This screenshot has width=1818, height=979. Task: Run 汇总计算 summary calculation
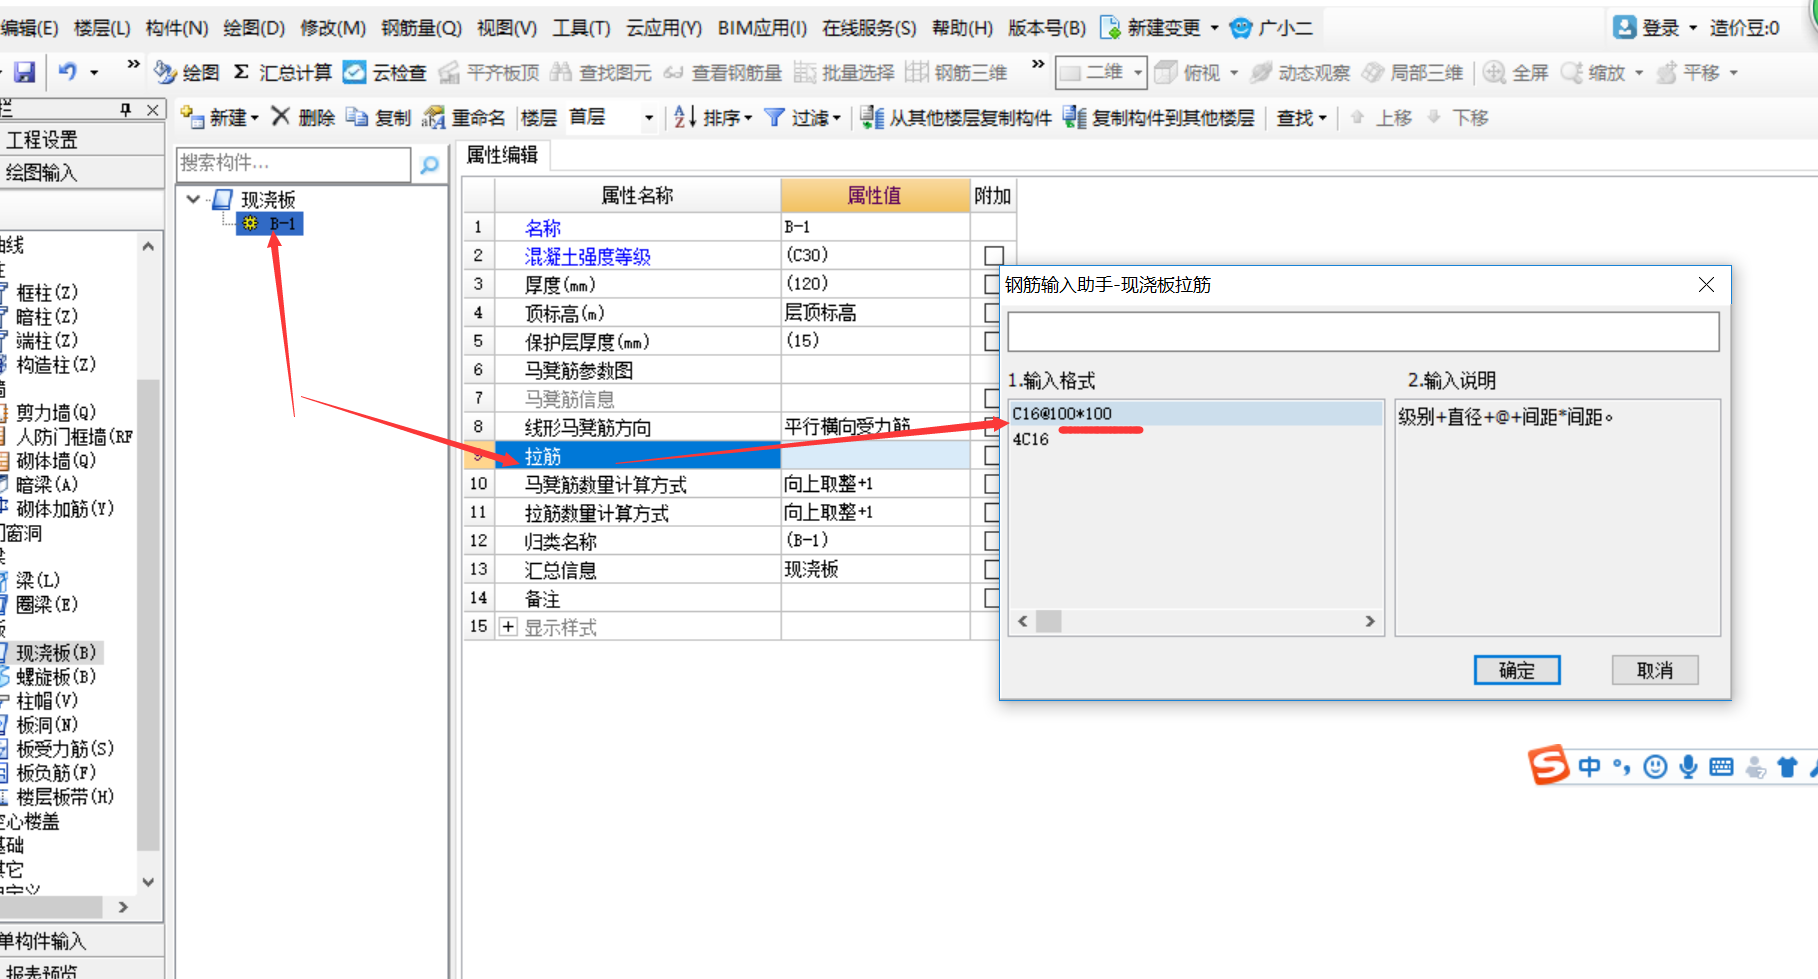pos(282,72)
